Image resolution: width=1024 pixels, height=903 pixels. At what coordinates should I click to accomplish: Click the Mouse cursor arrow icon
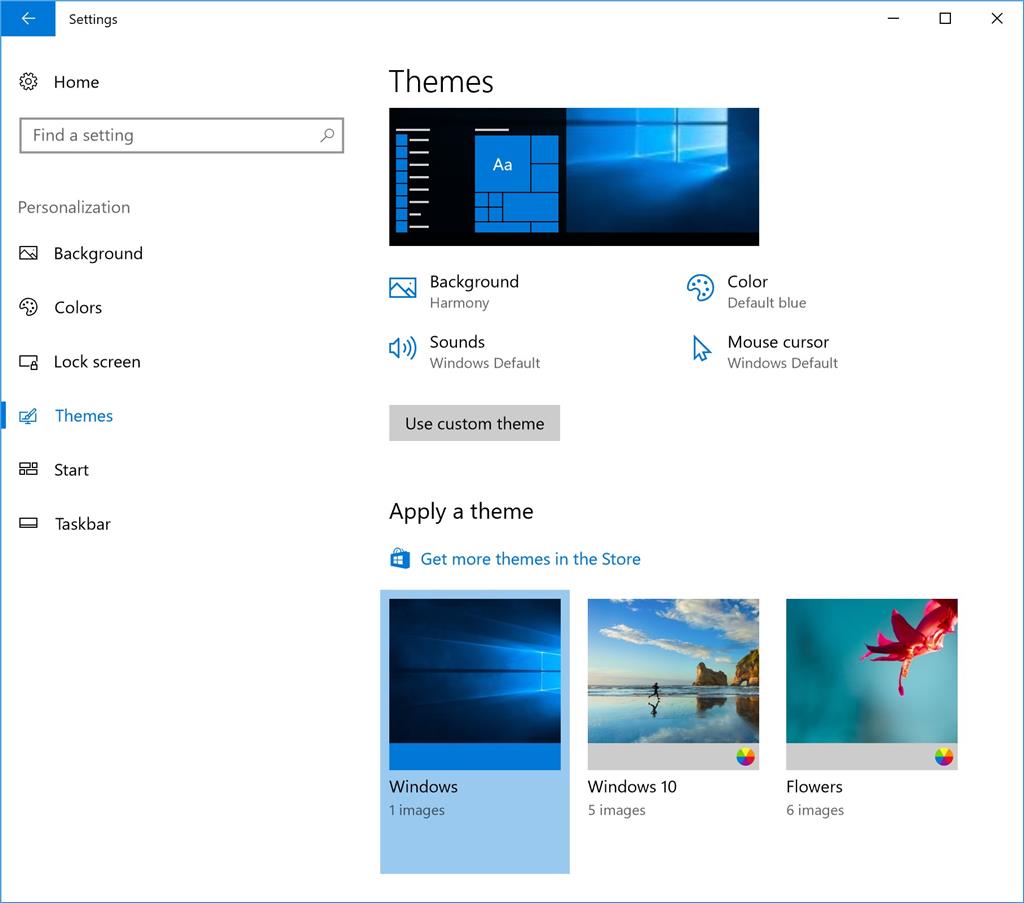click(701, 348)
